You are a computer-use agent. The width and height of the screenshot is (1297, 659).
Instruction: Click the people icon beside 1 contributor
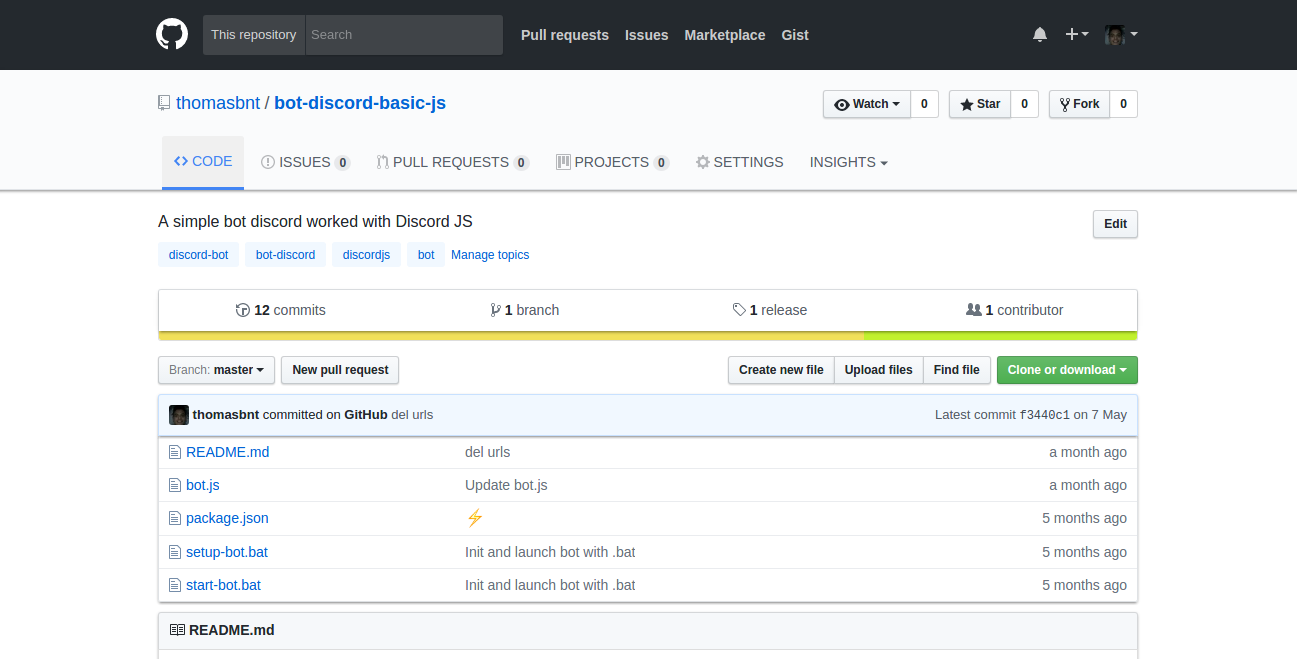point(974,310)
